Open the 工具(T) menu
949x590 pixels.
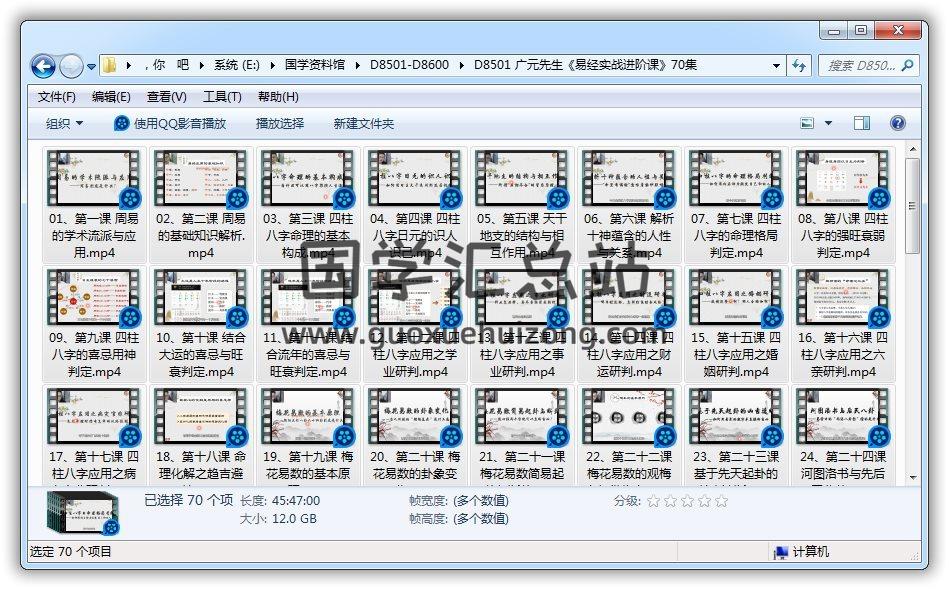[222, 97]
